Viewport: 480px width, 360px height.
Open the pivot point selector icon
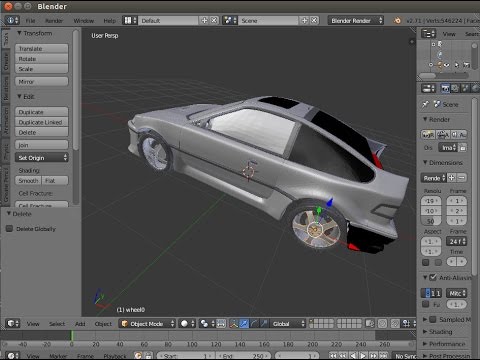[x=206, y=323]
